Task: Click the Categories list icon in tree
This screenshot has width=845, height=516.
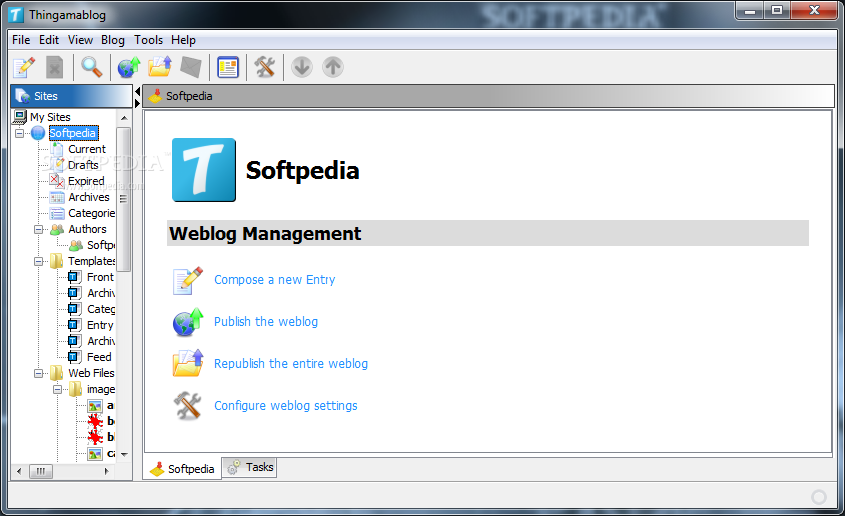Action: [57, 213]
